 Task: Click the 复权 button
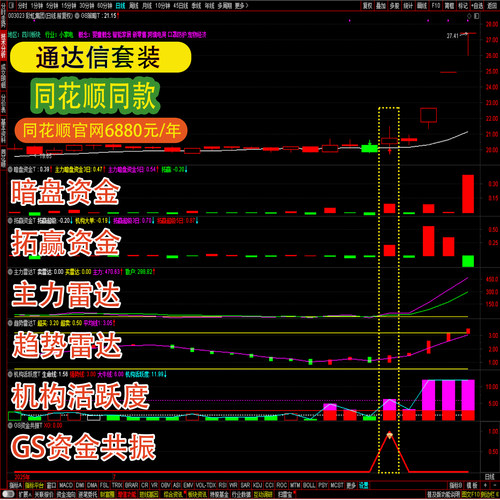(367, 6)
